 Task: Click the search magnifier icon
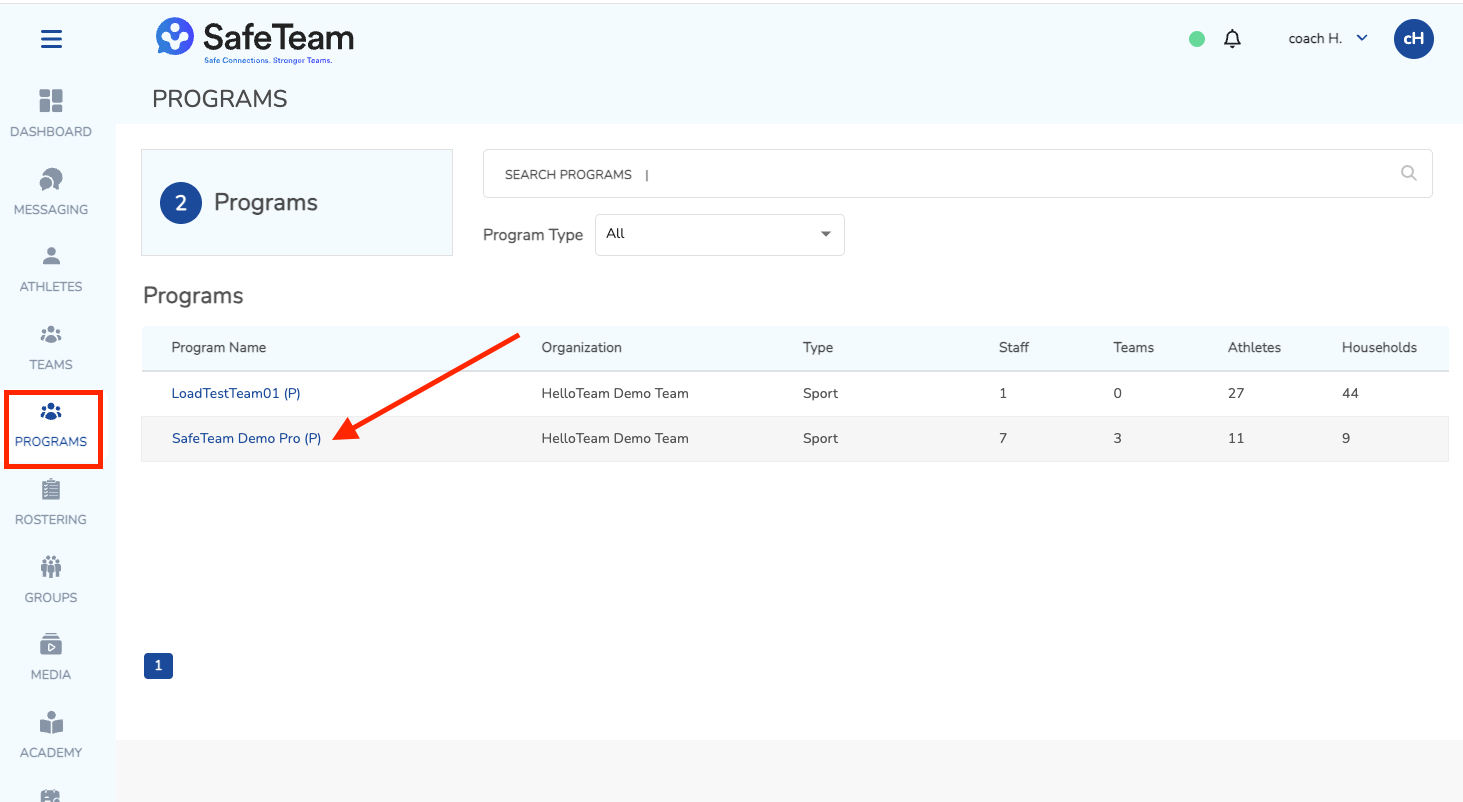[1409, 173]
